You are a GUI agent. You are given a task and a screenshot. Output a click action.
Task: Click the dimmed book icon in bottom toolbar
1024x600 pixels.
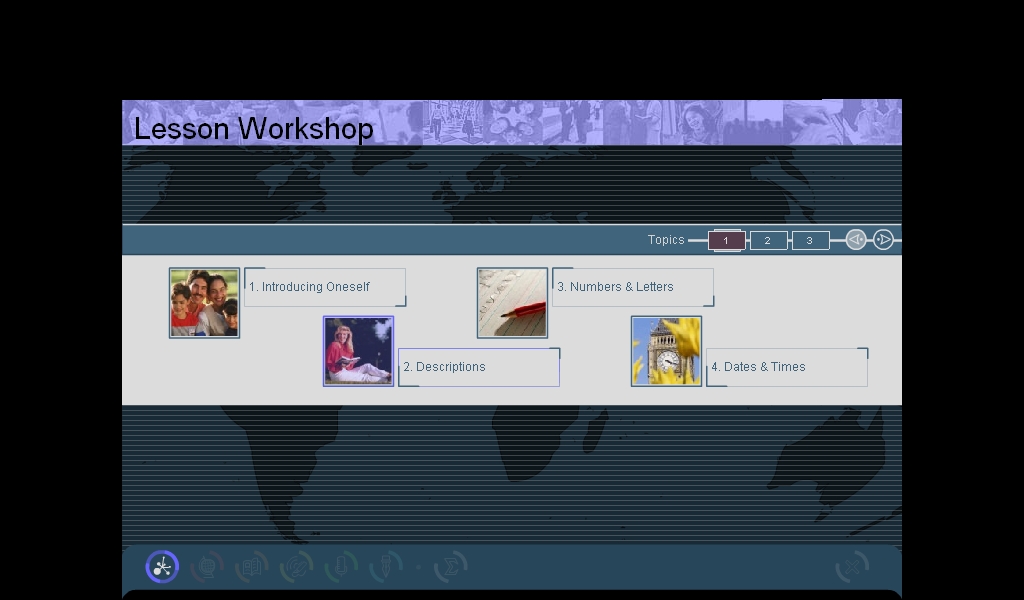(x=252, y=567)
